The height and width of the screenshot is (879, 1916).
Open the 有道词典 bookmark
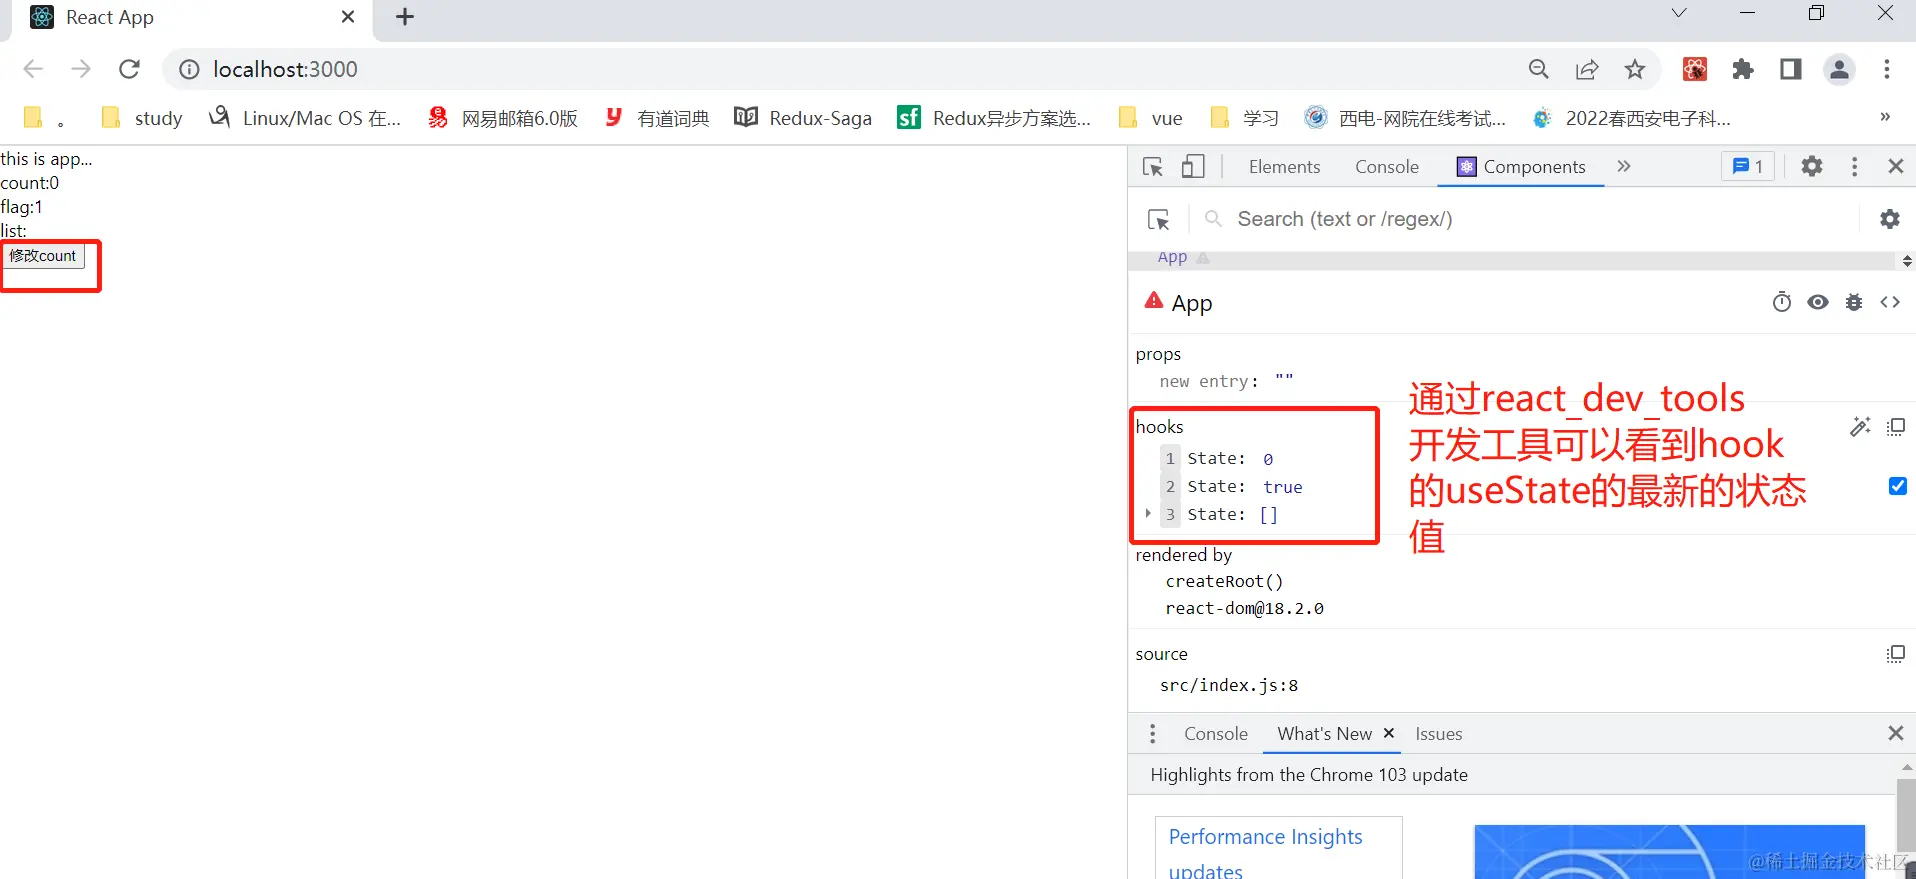pos(657,118)
